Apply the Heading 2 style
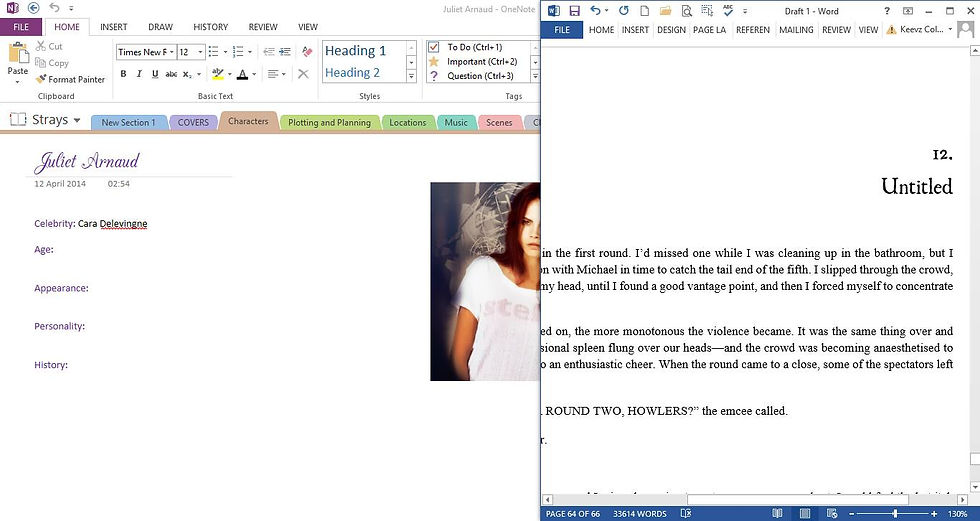The width and height of the screenshot is (980, 521). tap(352, 72)
